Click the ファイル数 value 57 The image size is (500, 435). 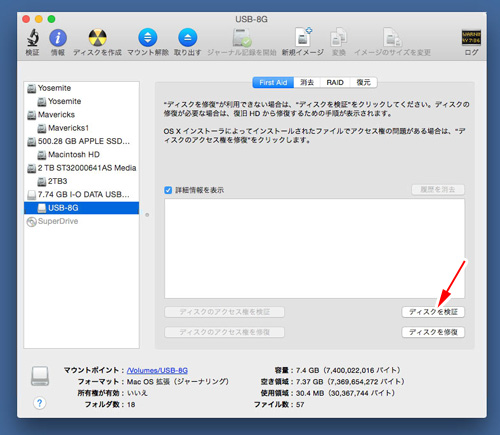(x=300, y=405)
